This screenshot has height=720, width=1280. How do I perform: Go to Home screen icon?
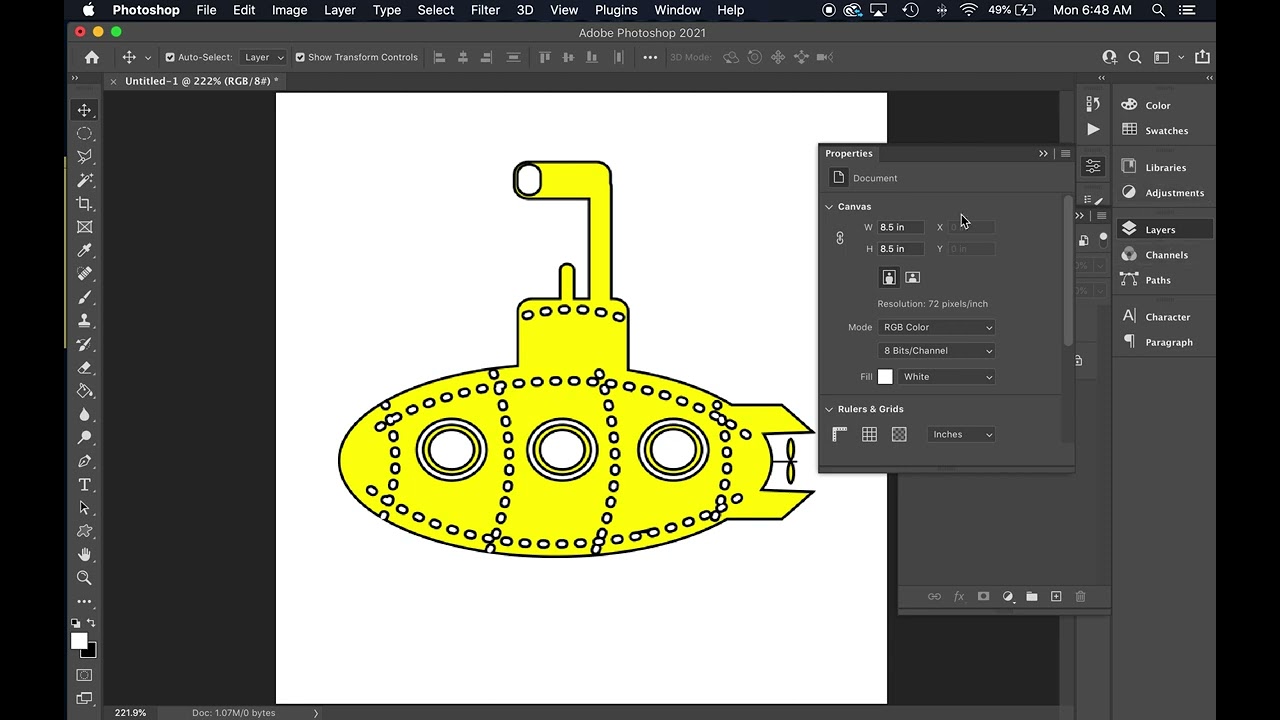click(x=92, y=57)
